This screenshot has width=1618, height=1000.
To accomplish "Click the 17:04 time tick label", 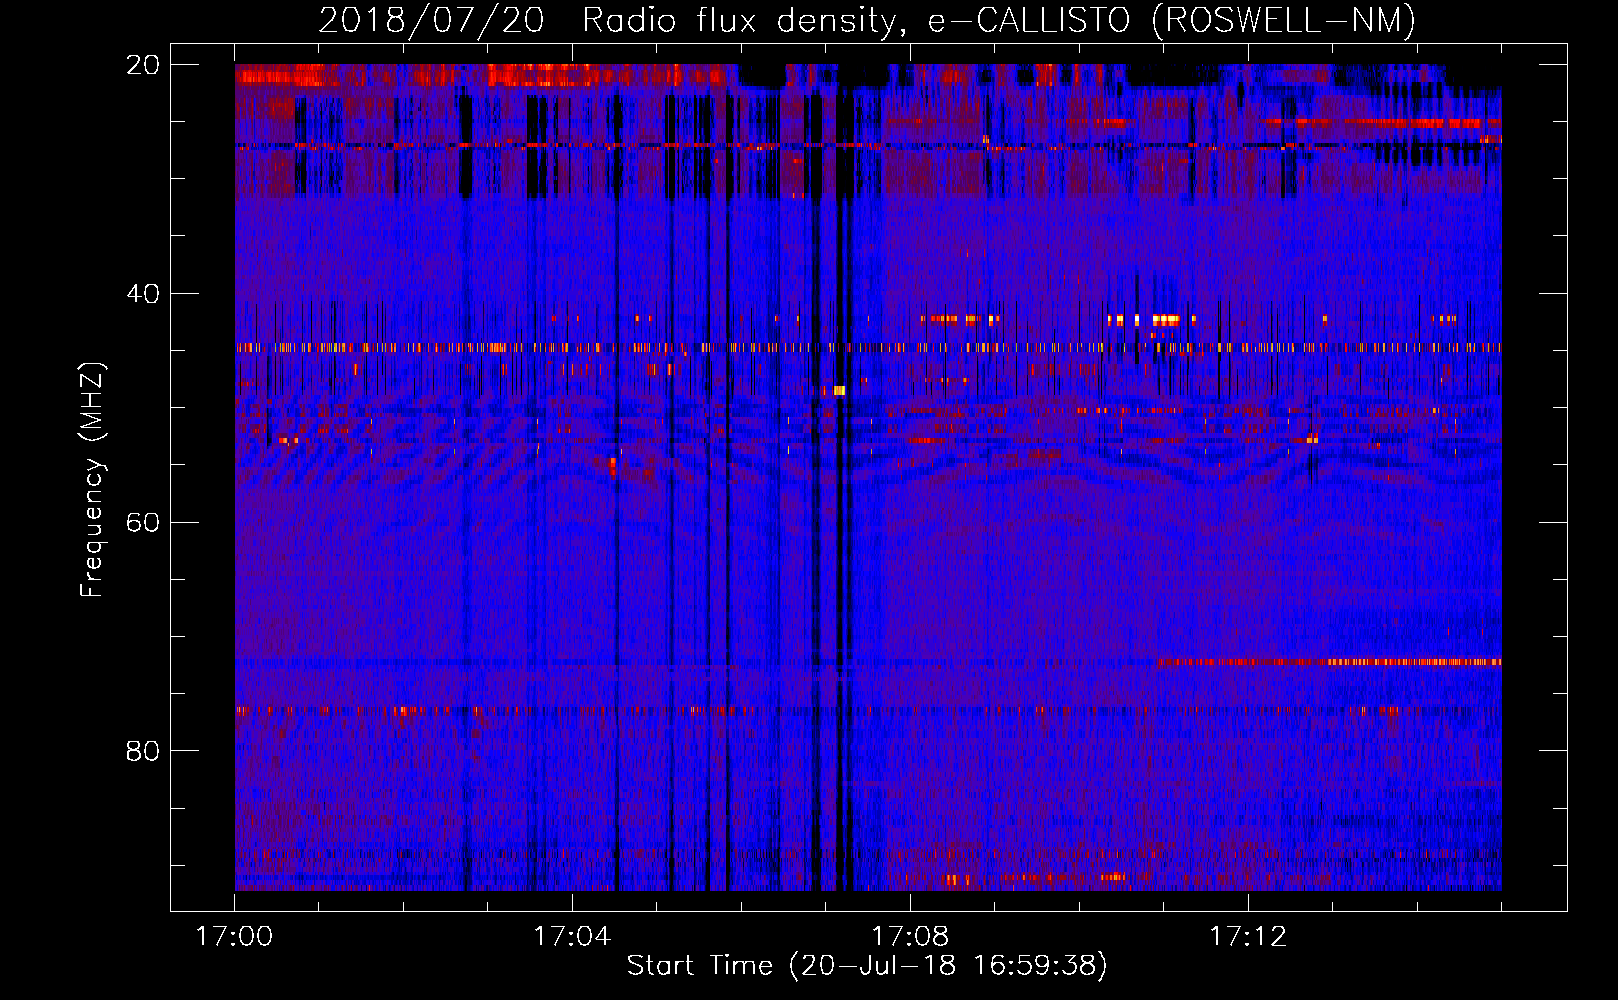I will coord(572,937).
